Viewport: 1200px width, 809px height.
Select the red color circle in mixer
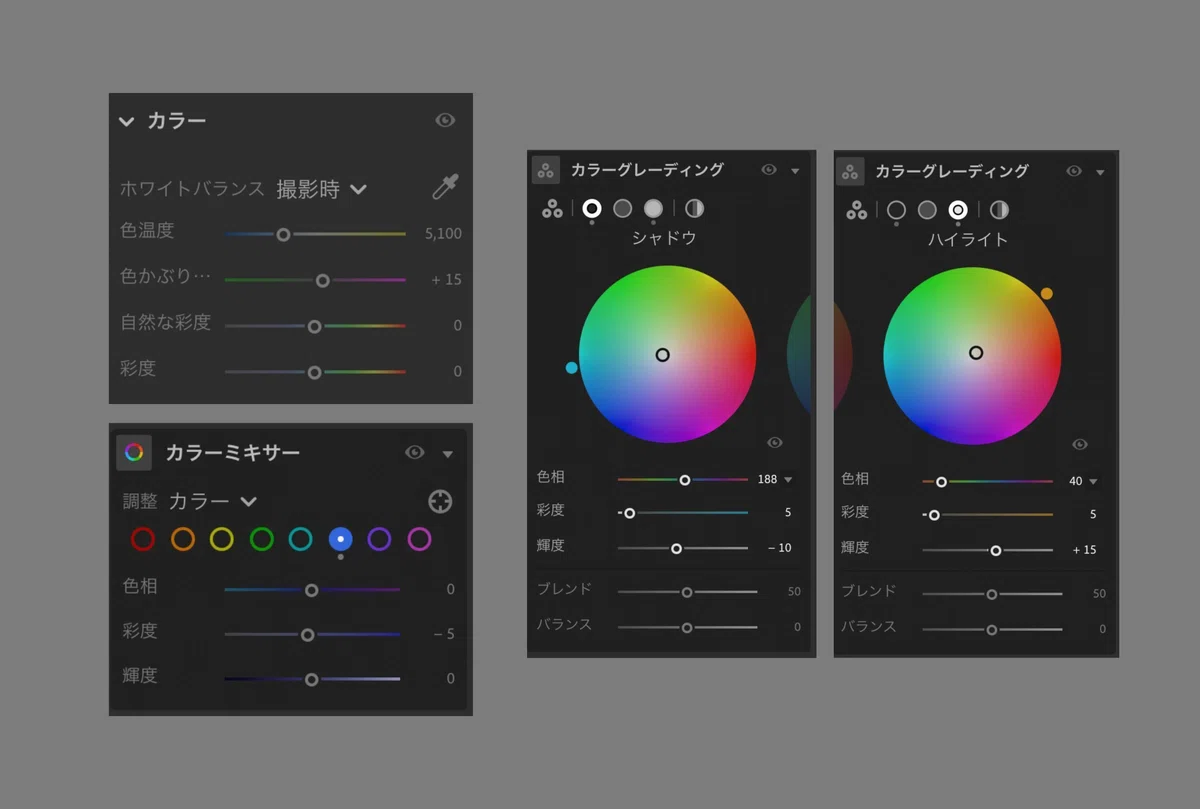point(143,540)
